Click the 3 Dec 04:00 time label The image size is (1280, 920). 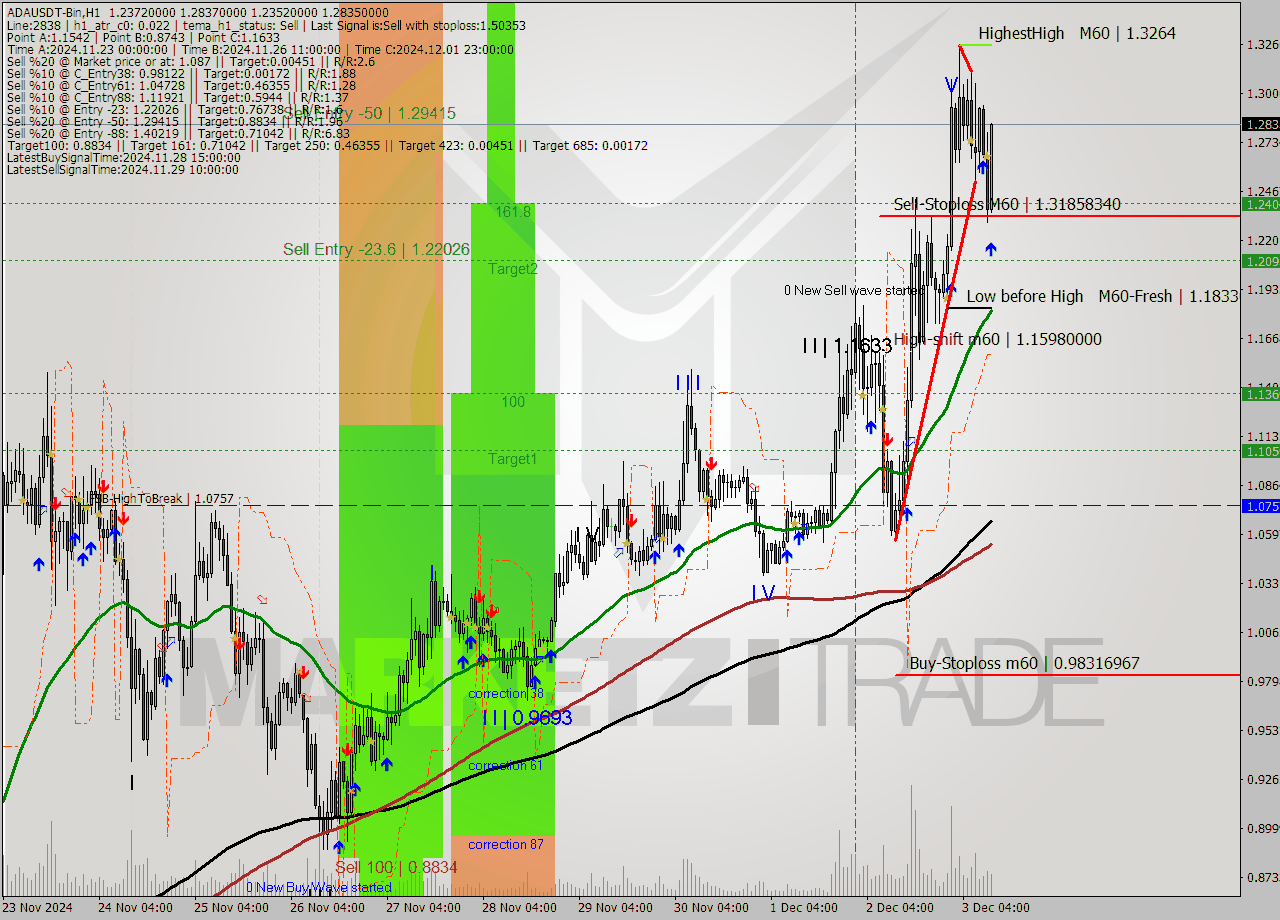tap(996, 908)
